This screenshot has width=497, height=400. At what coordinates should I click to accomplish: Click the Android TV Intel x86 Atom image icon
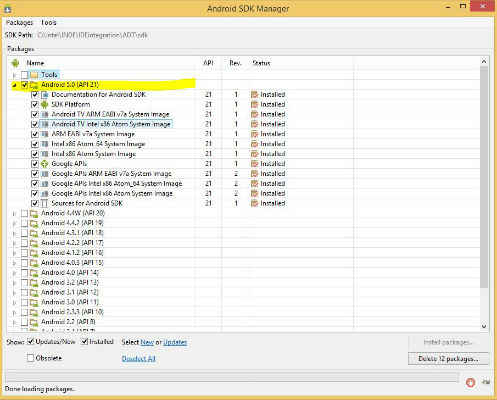[x=44, y=124]
